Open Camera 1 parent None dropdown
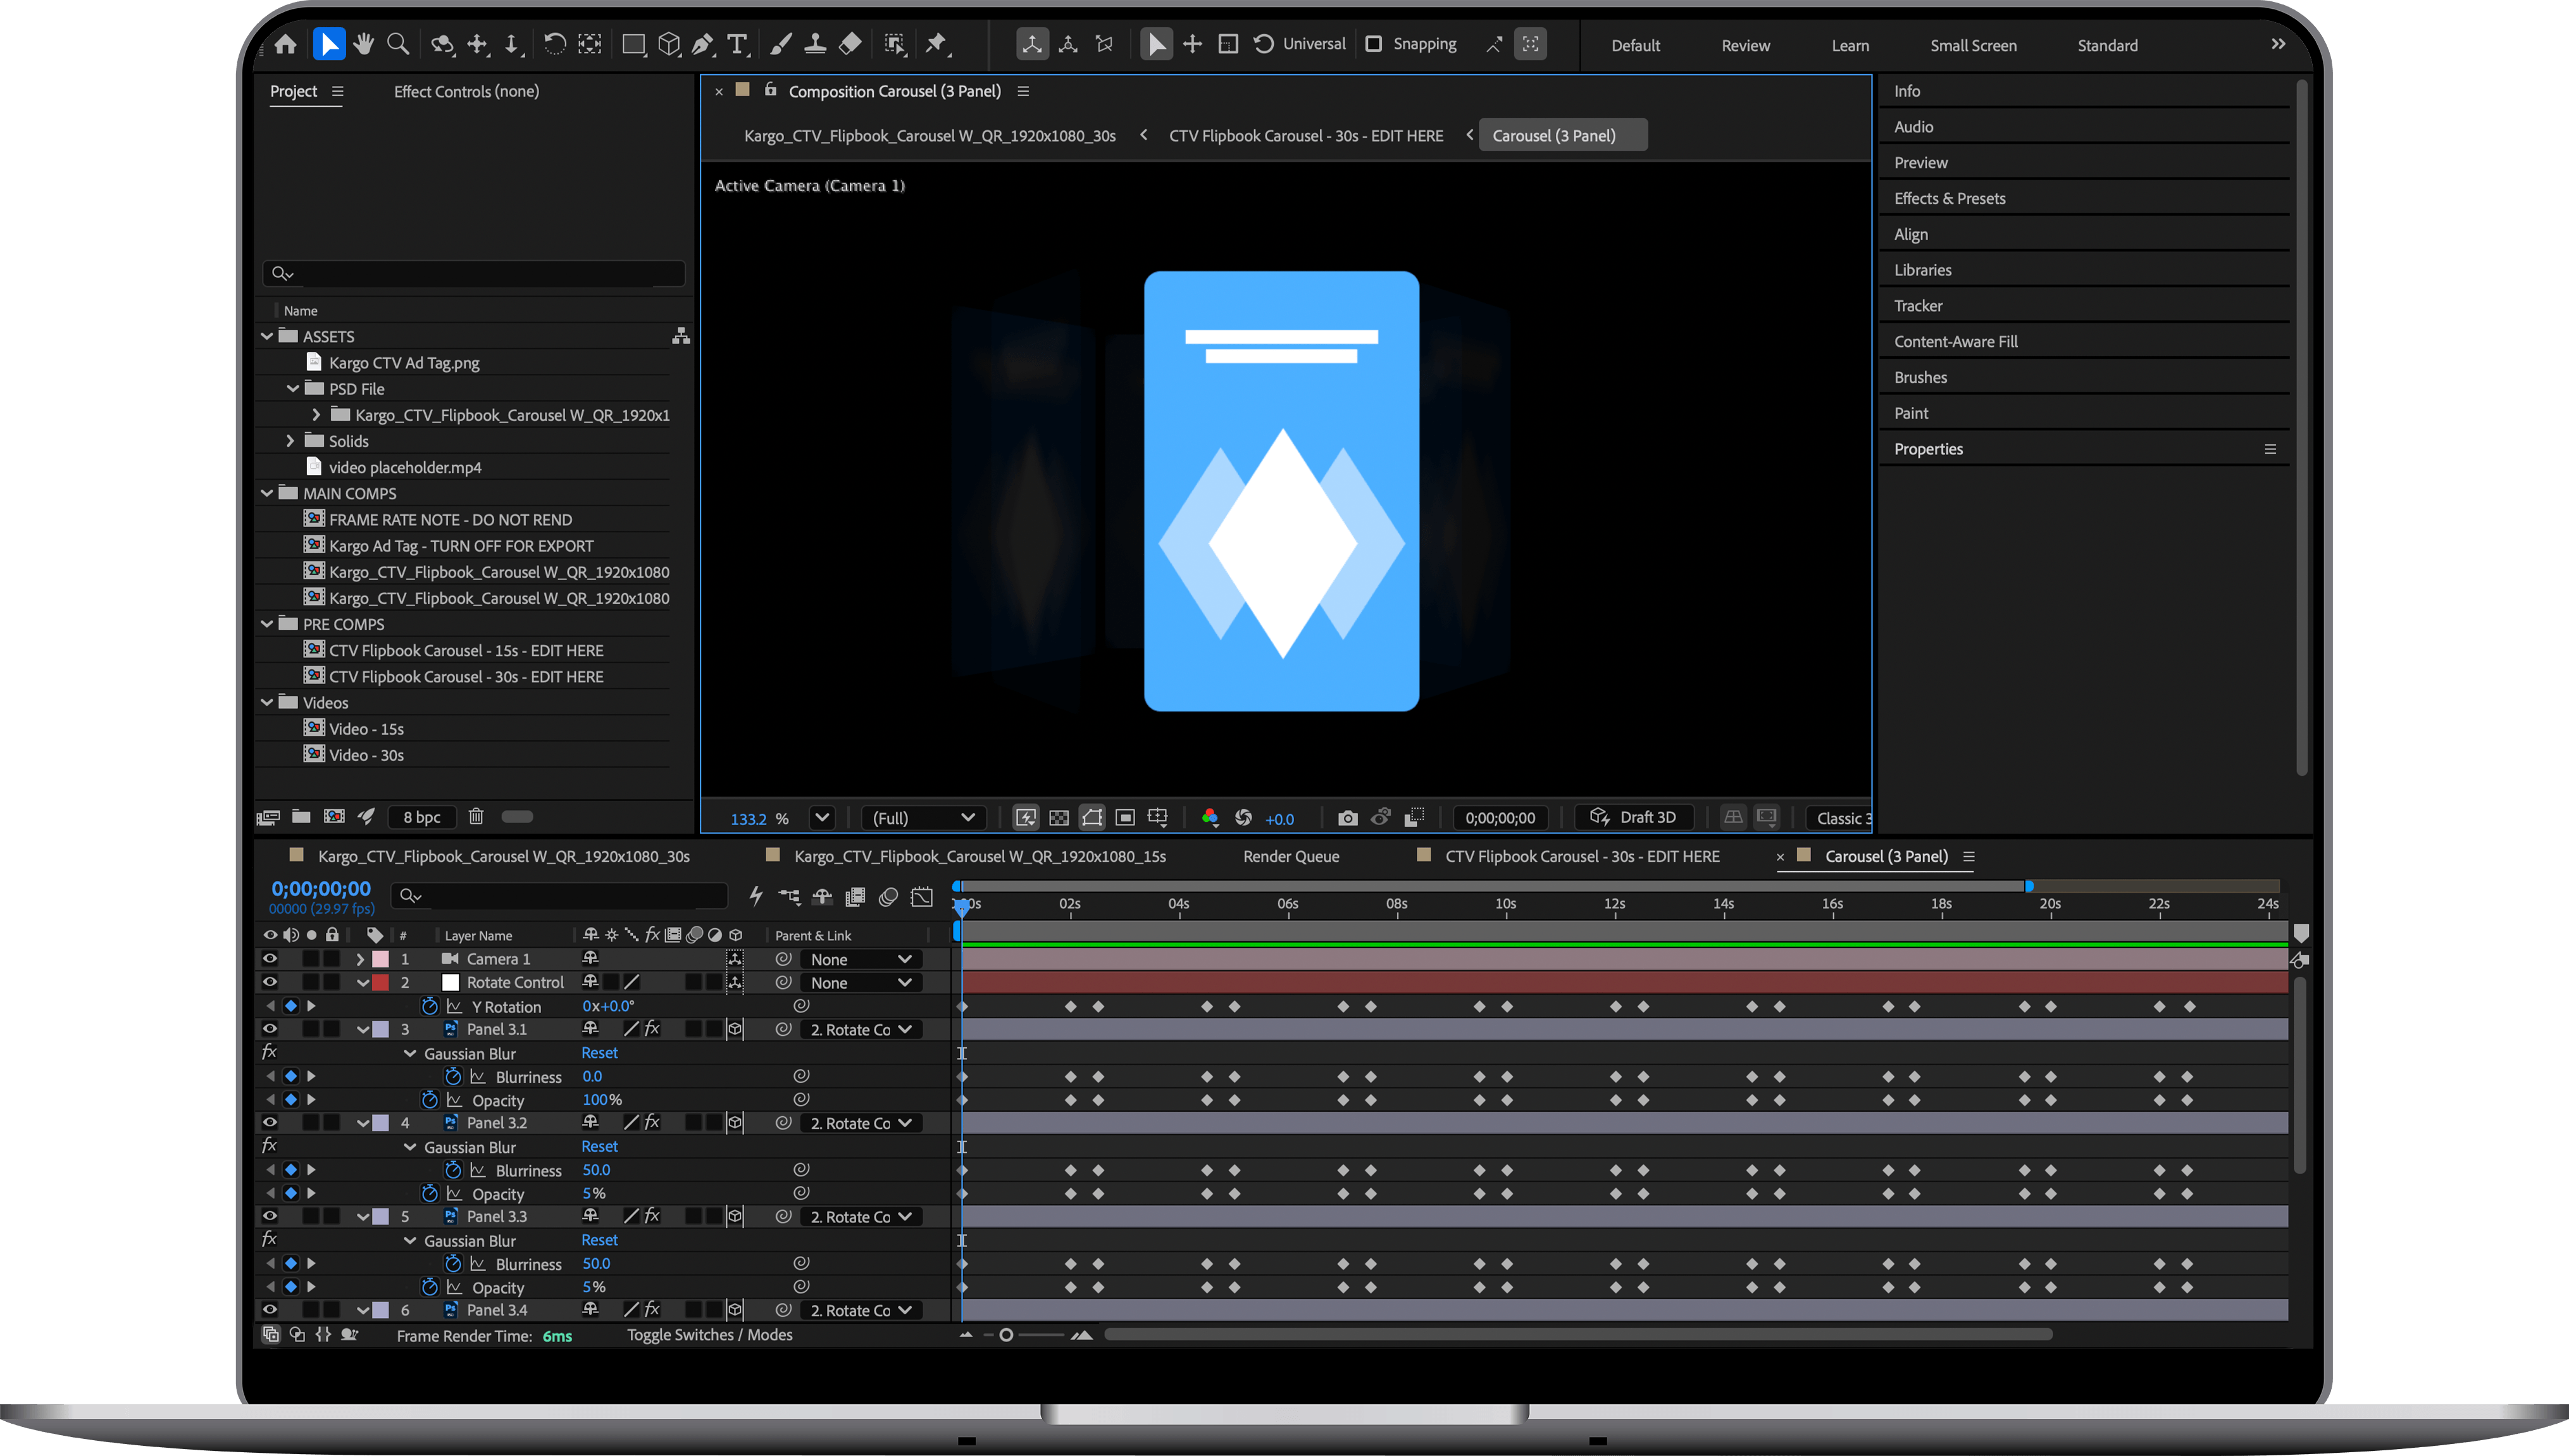 click(861, 959)
